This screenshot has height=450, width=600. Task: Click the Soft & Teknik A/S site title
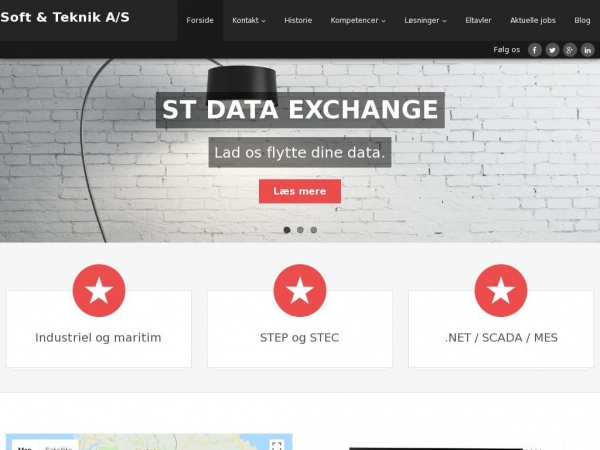pos(65,17)
